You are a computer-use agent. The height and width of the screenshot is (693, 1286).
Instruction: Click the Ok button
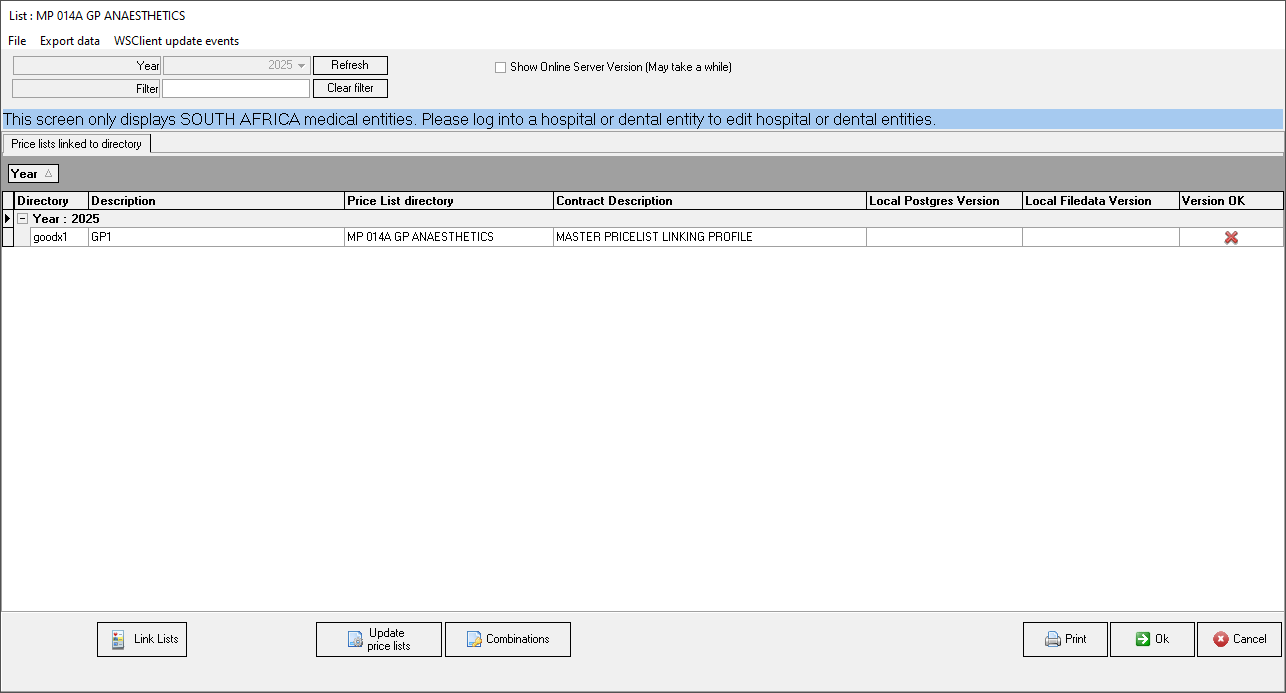coord(1152,639)
